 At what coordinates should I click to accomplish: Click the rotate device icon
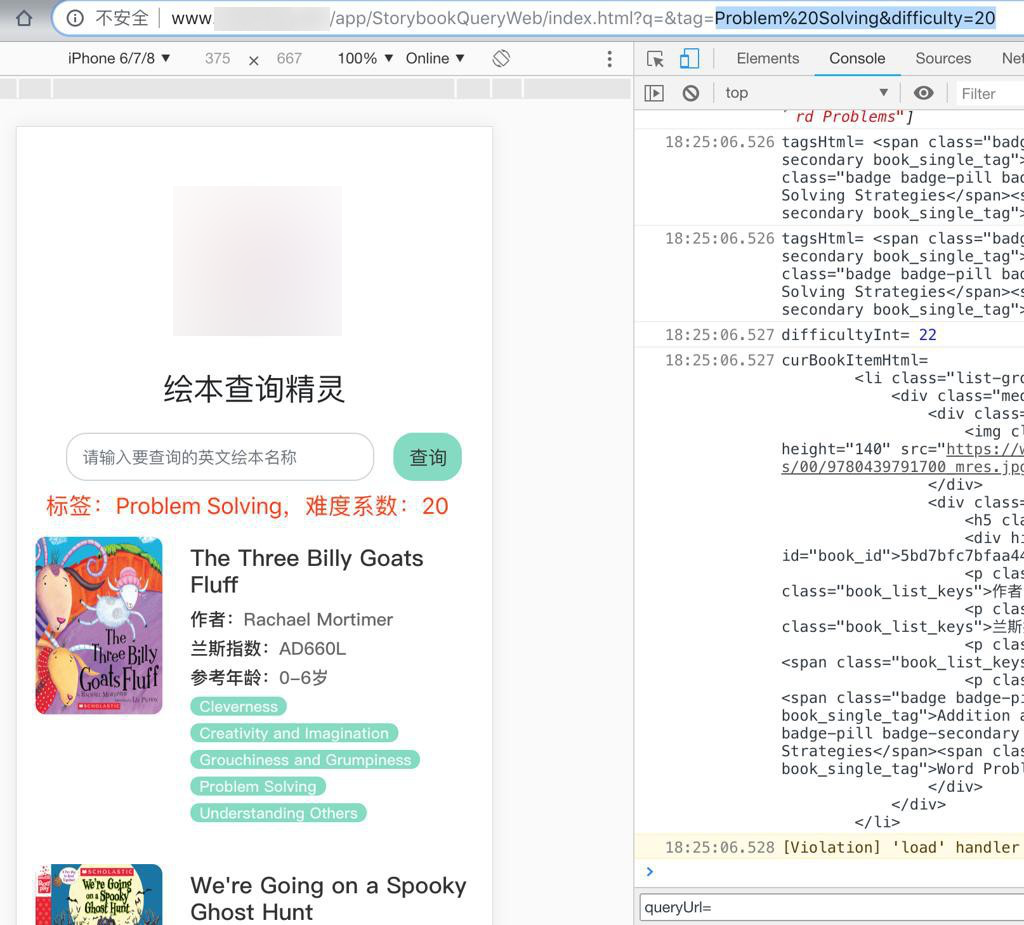click(x=501, y=58)
